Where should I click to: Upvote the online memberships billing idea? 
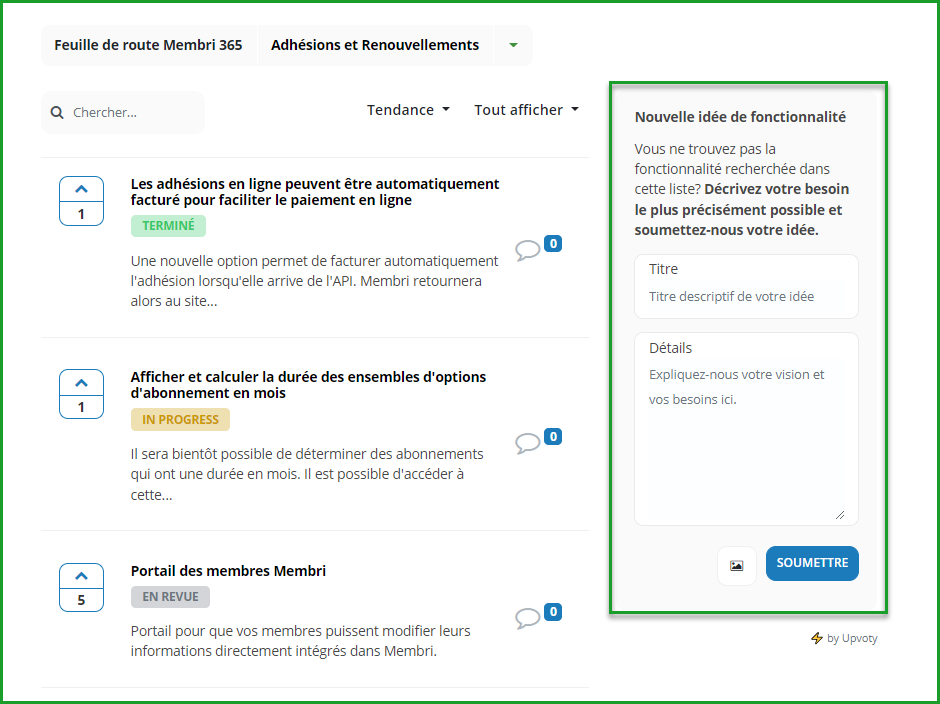81,190
